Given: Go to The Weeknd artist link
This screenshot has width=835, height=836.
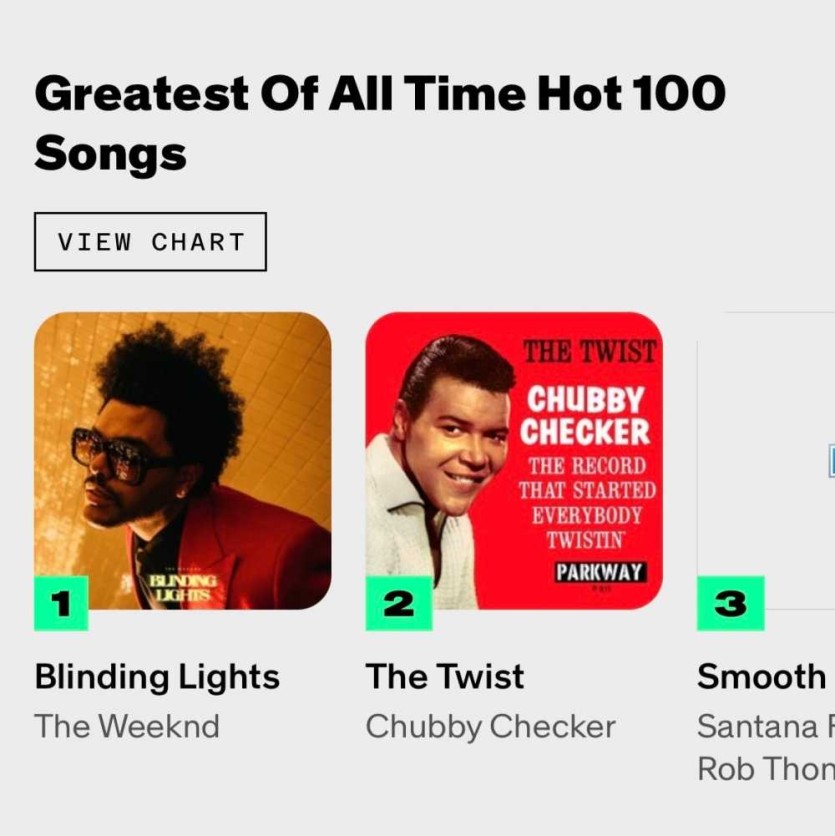Looking at the screenshot, I should [127, 726].
